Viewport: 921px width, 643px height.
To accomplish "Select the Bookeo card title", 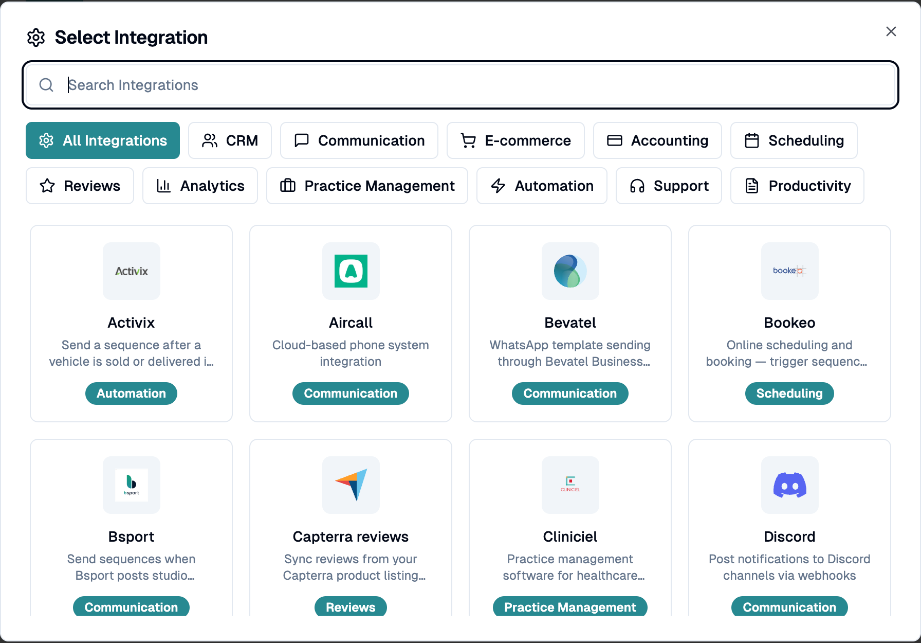I will 789,323.
